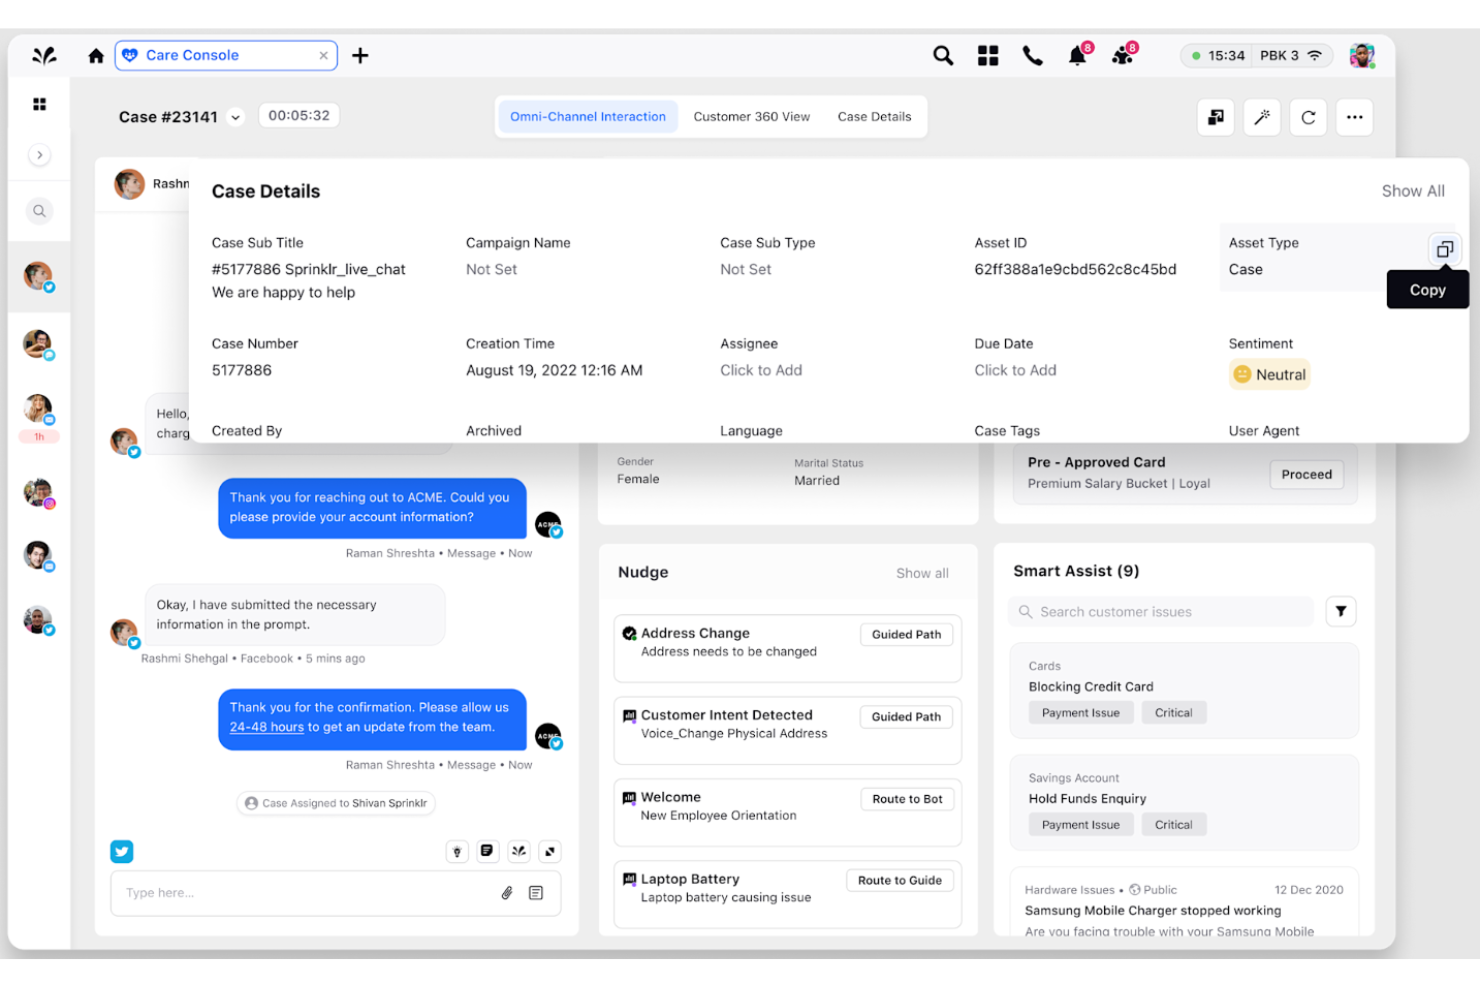
Task: Select the Twitter channel icon near the composer
Action: 122,851
